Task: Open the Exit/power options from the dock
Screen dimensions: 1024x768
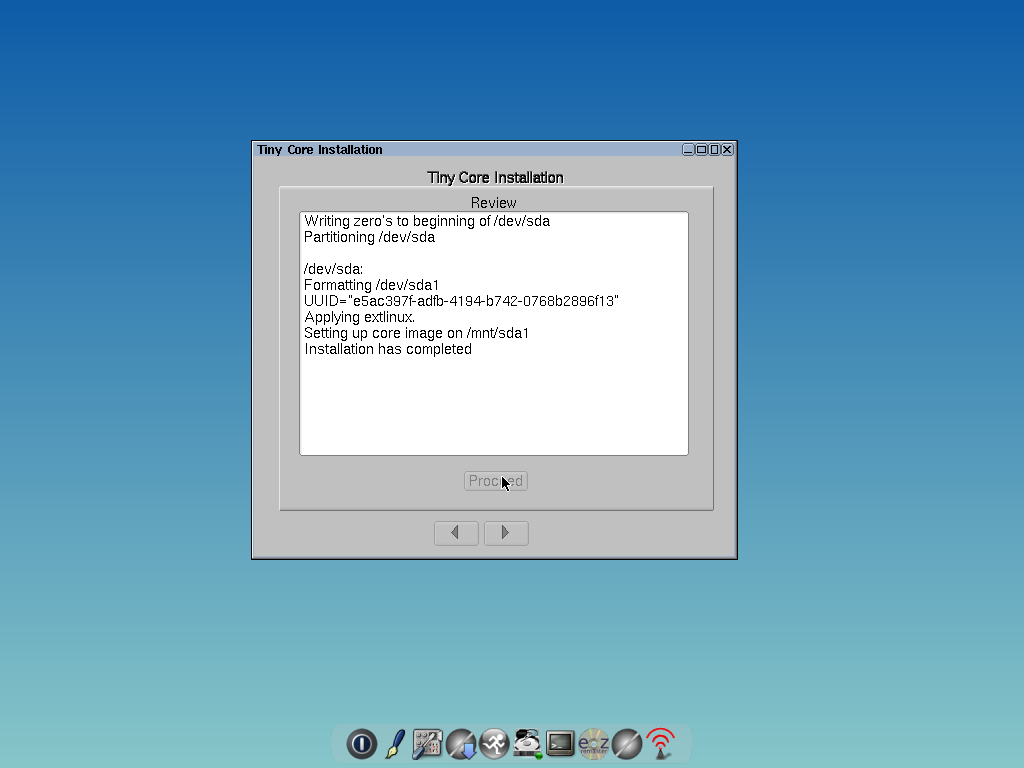Action: click(361, 744)
